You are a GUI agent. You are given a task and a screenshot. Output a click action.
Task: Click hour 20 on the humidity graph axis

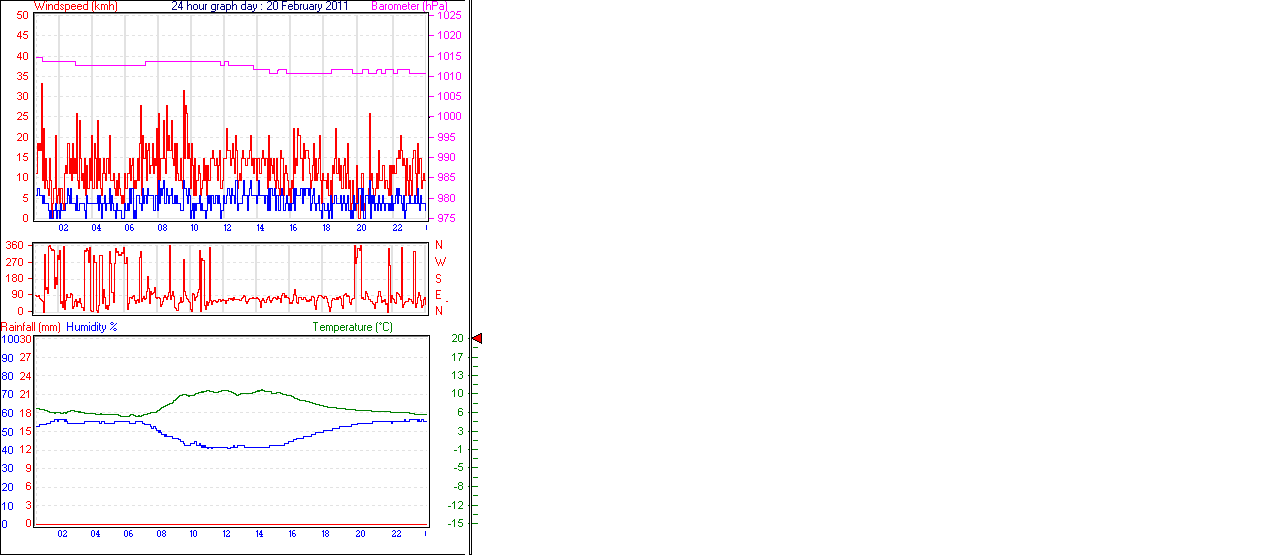tap(362, 534)
